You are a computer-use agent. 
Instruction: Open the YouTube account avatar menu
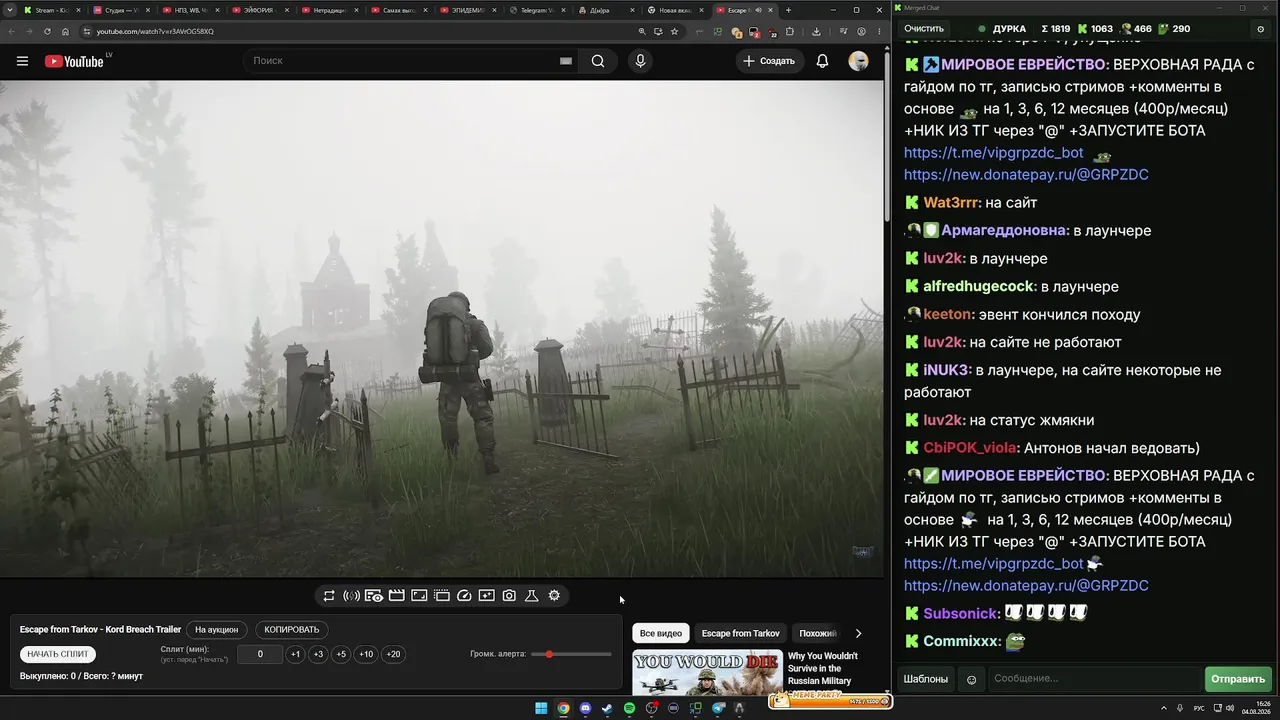[x=858, y=61]
